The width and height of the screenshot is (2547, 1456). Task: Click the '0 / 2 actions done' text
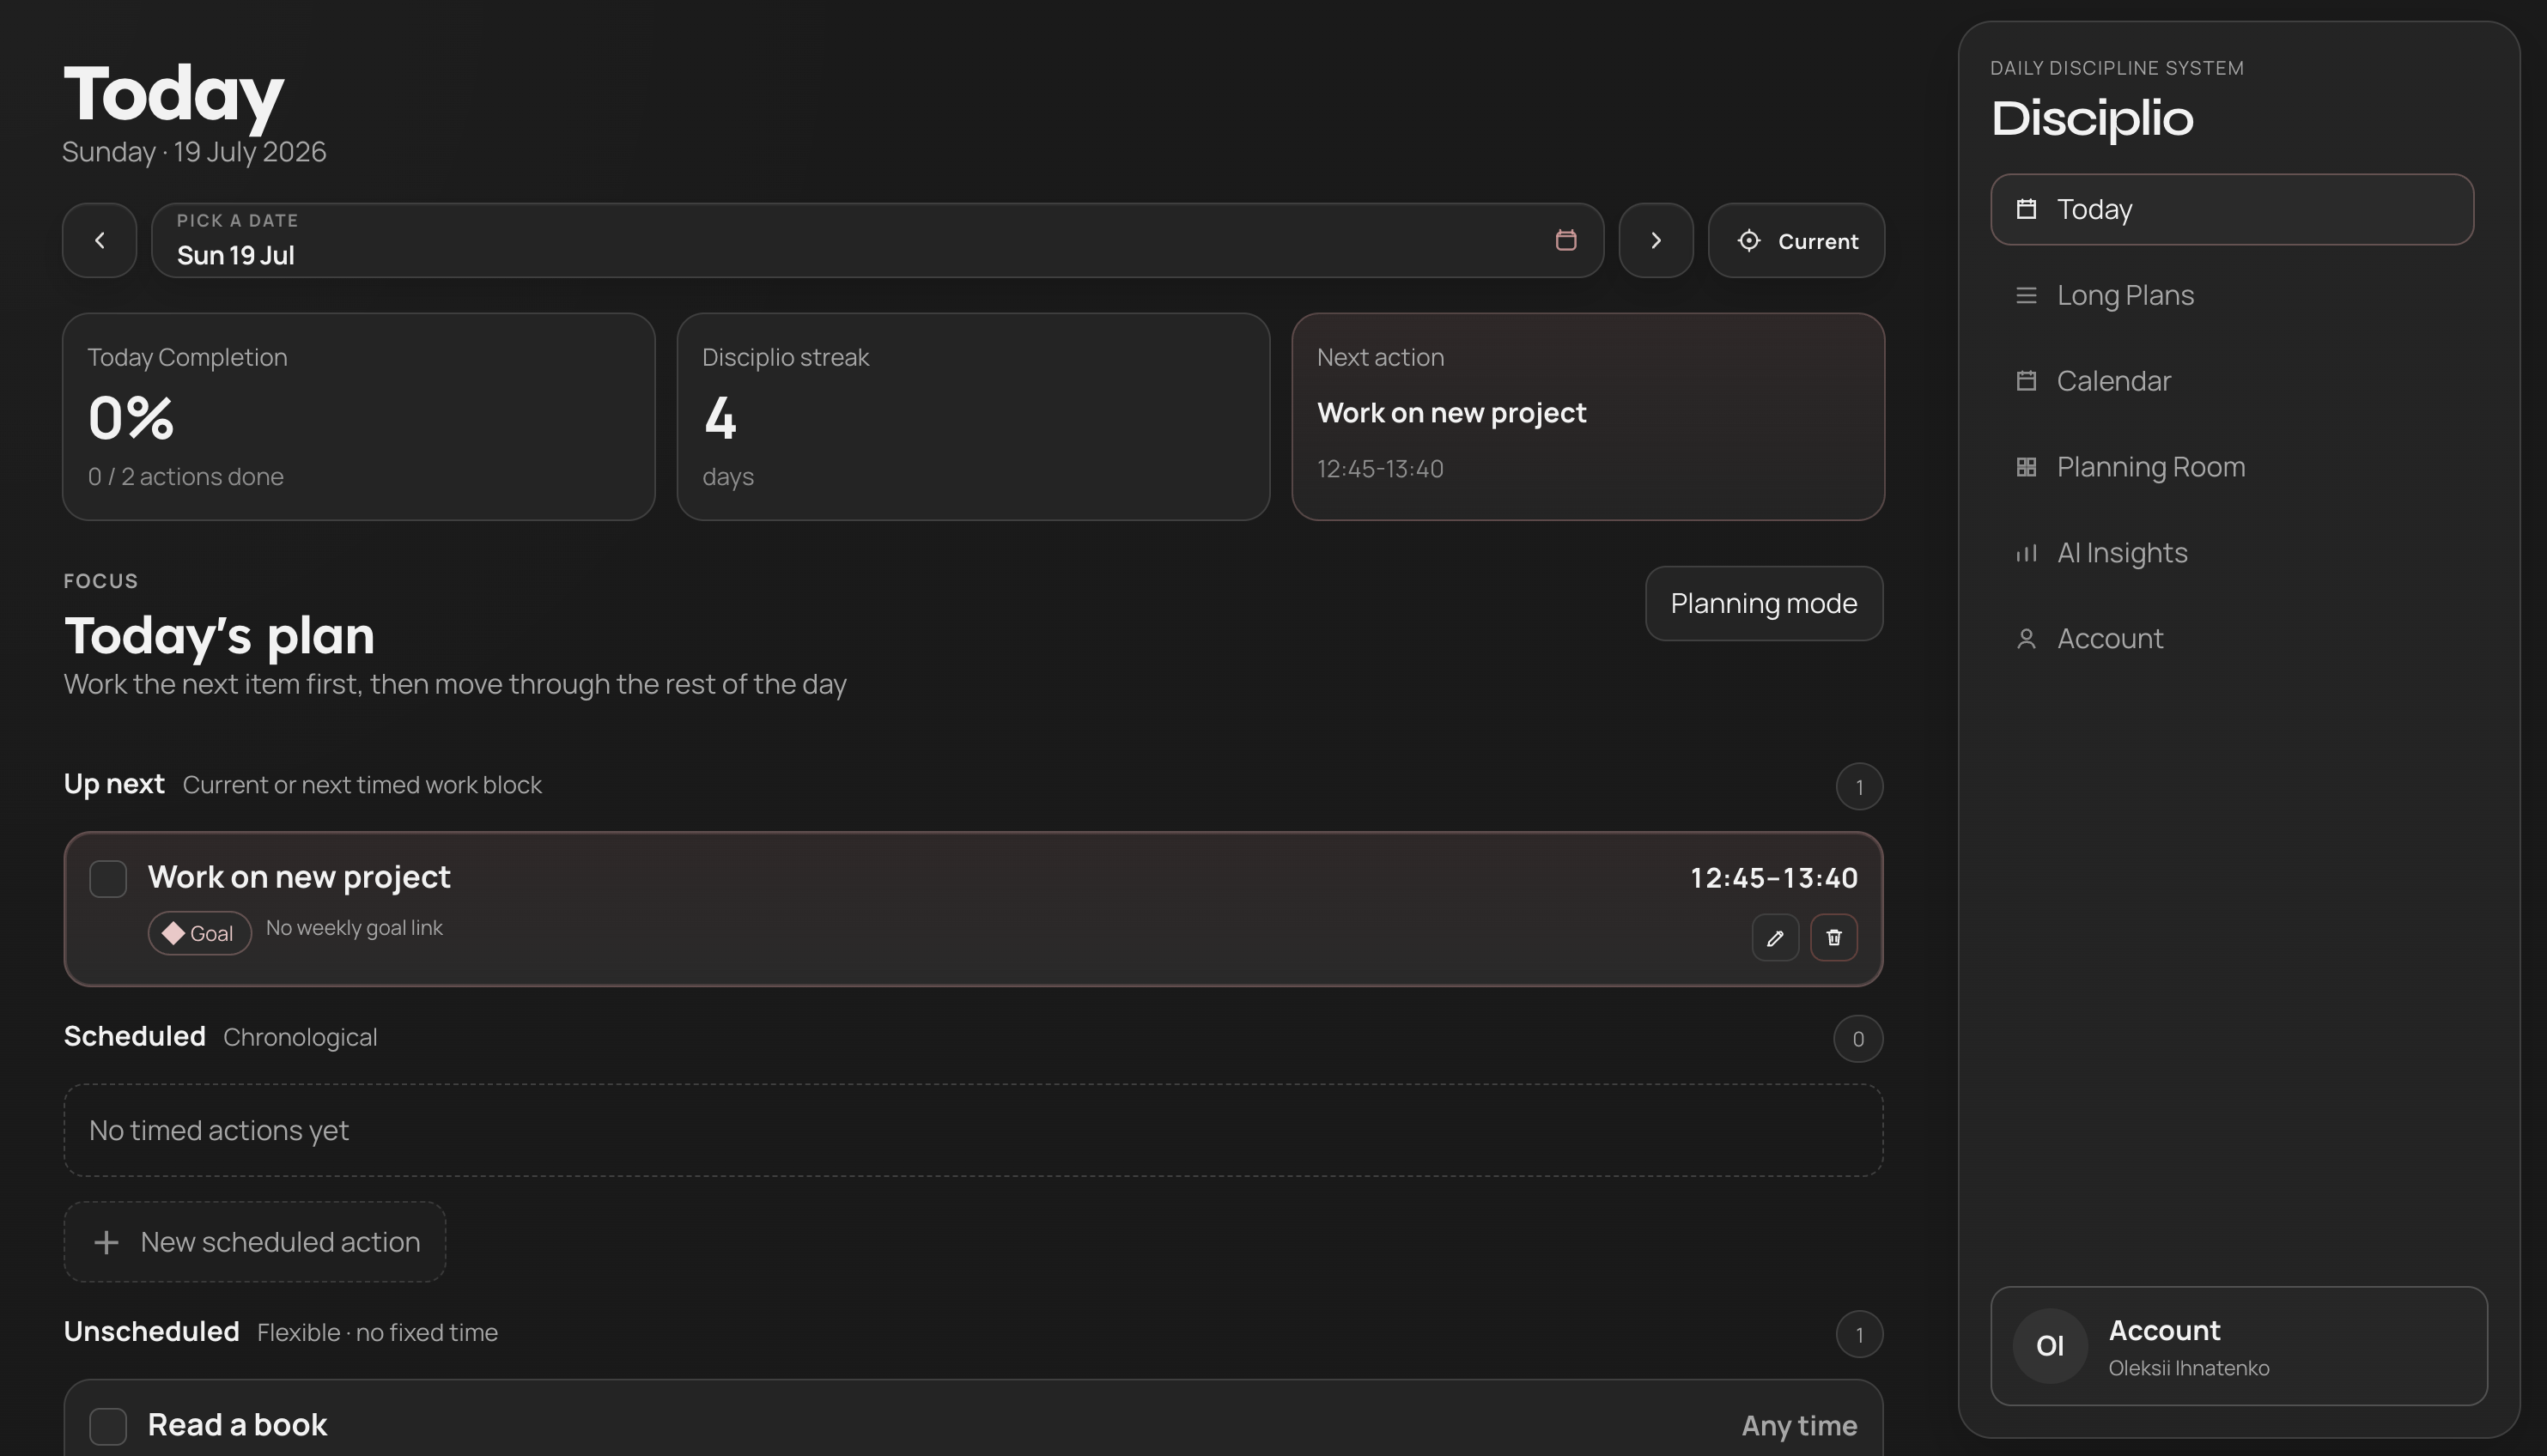(x=185, y=476)
